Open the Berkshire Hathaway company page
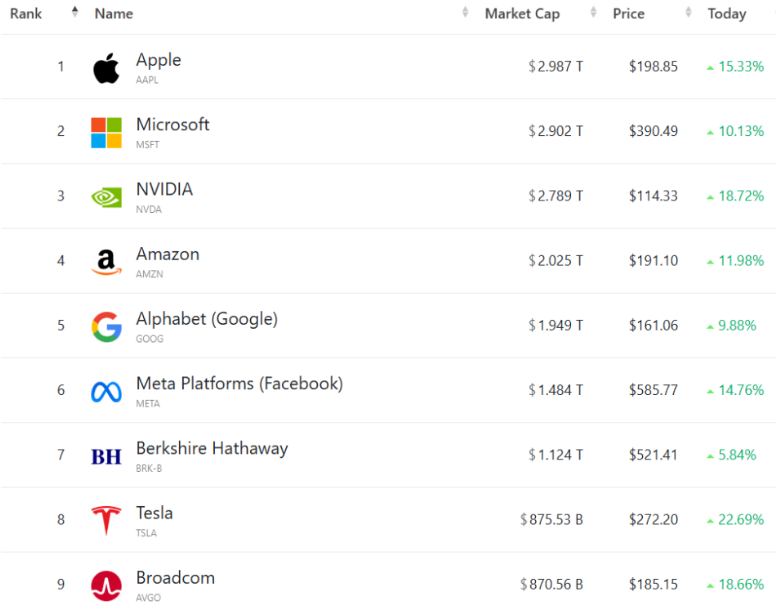 pos(212,449)
